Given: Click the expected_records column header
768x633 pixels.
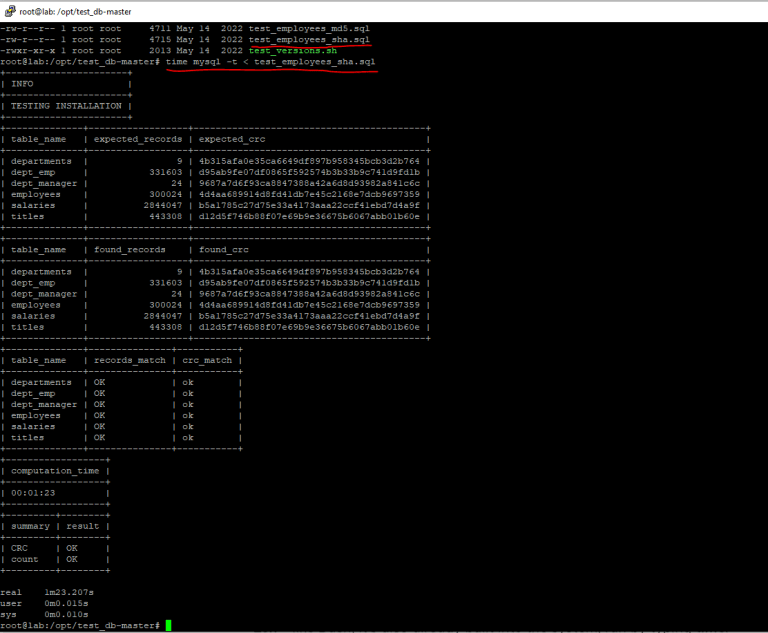Looking at the screenshot, I should [x=138, y=139].
